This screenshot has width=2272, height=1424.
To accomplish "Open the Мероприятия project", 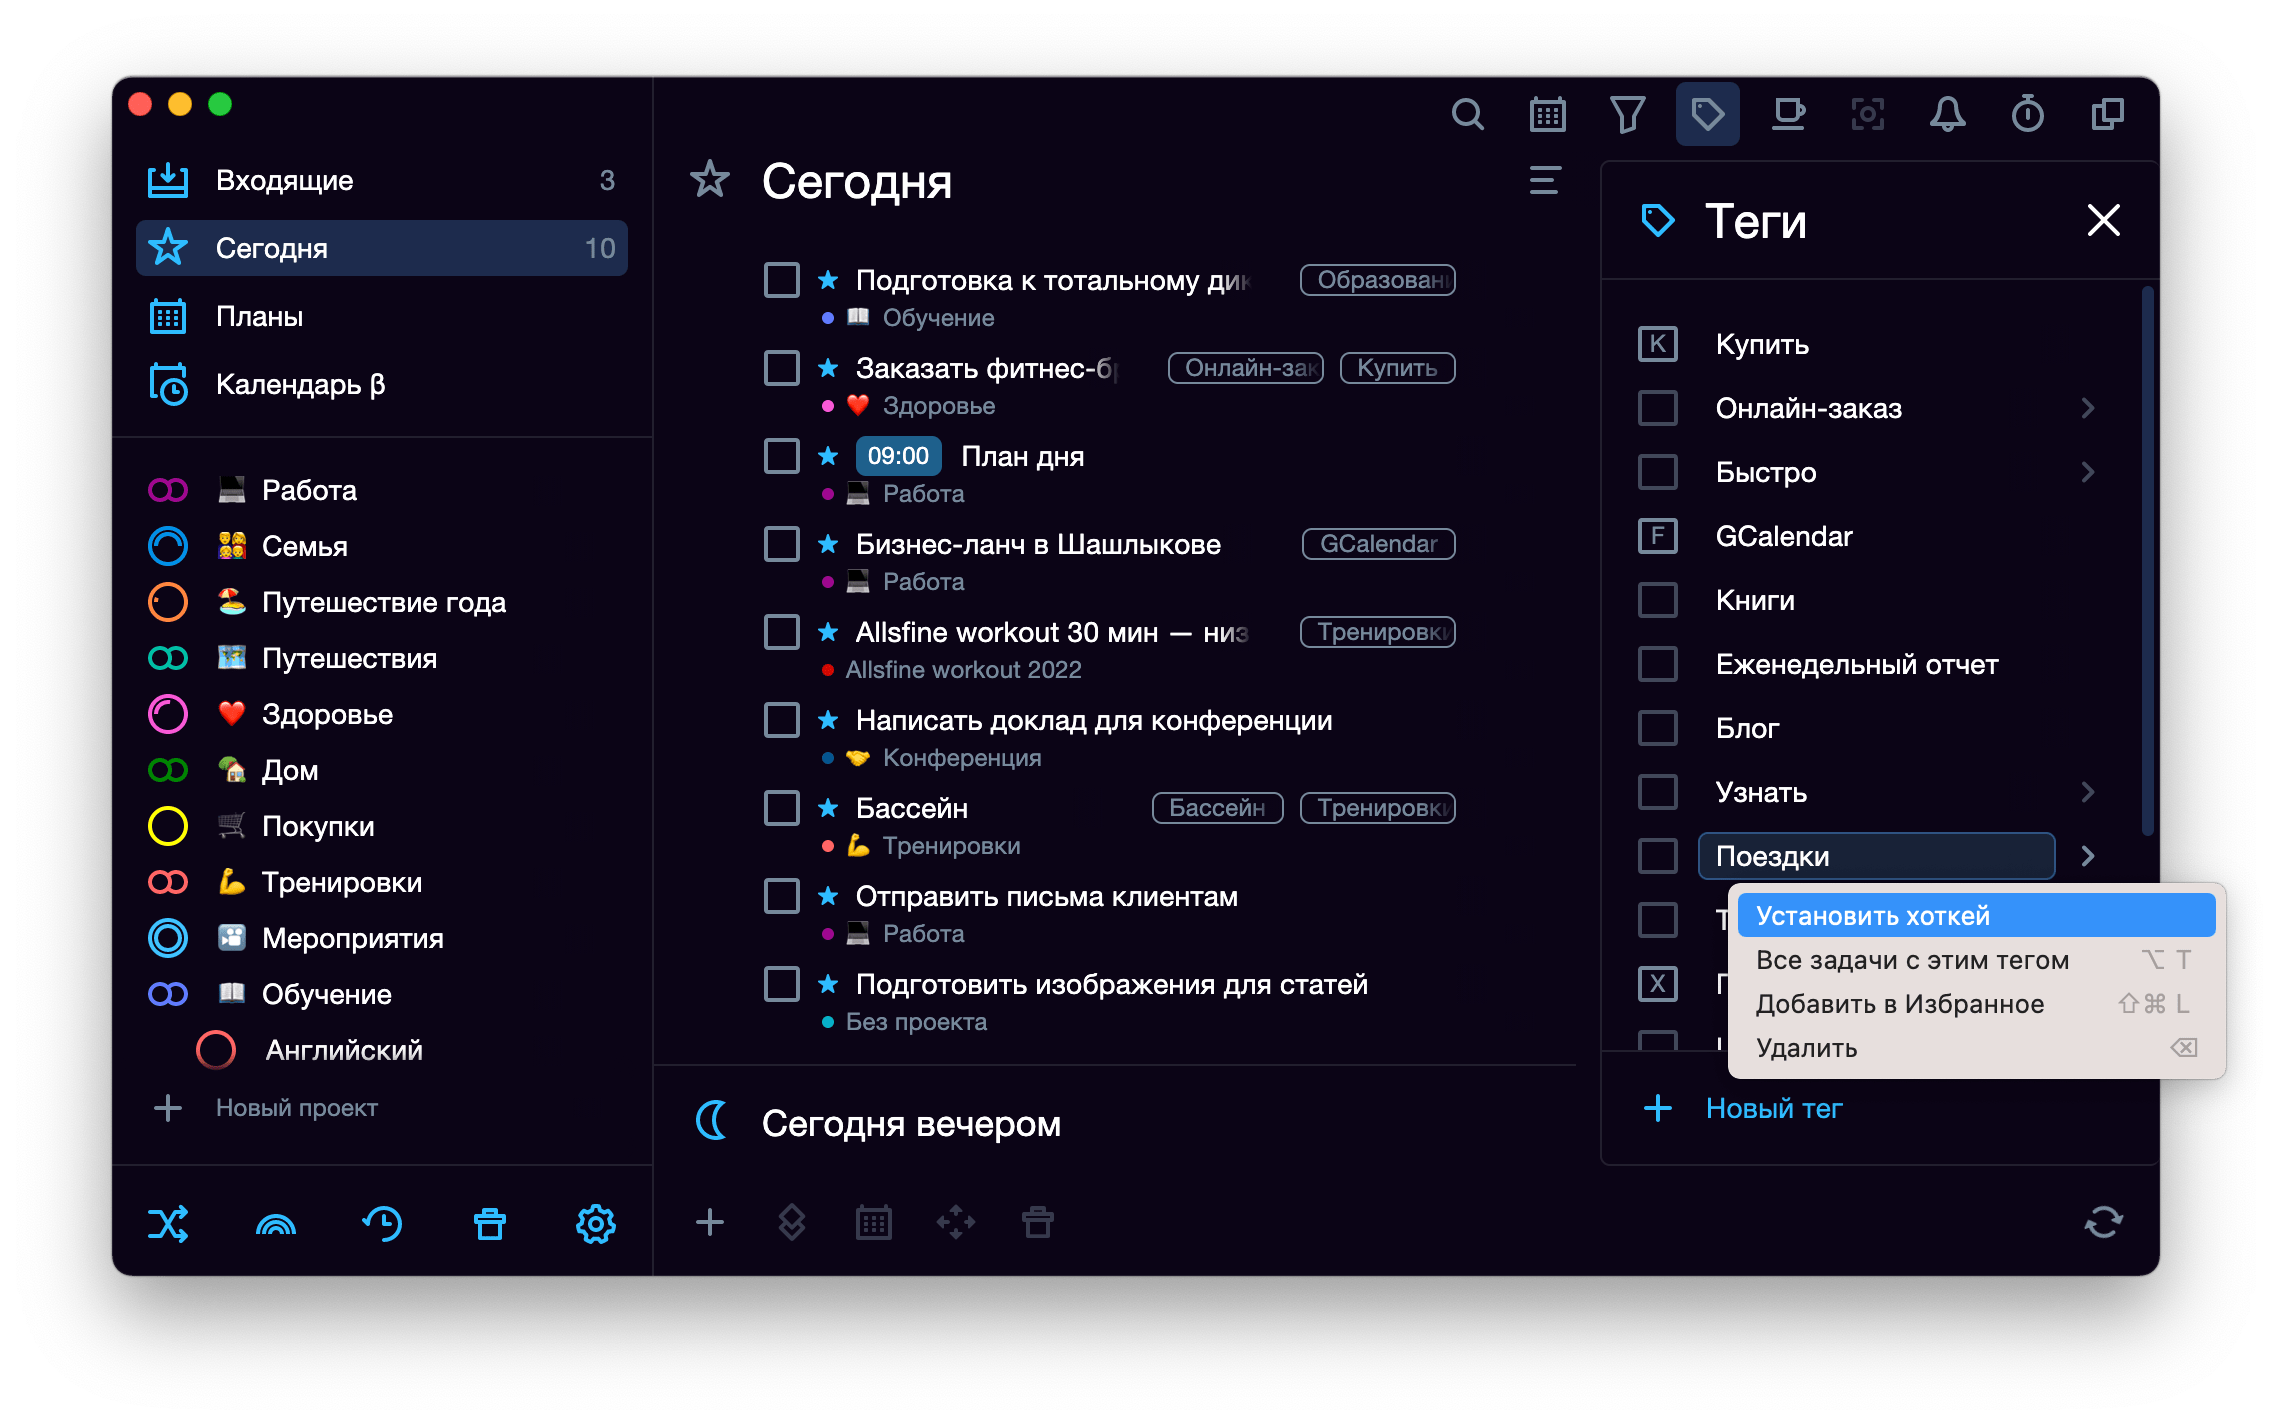I will (382, 938).
